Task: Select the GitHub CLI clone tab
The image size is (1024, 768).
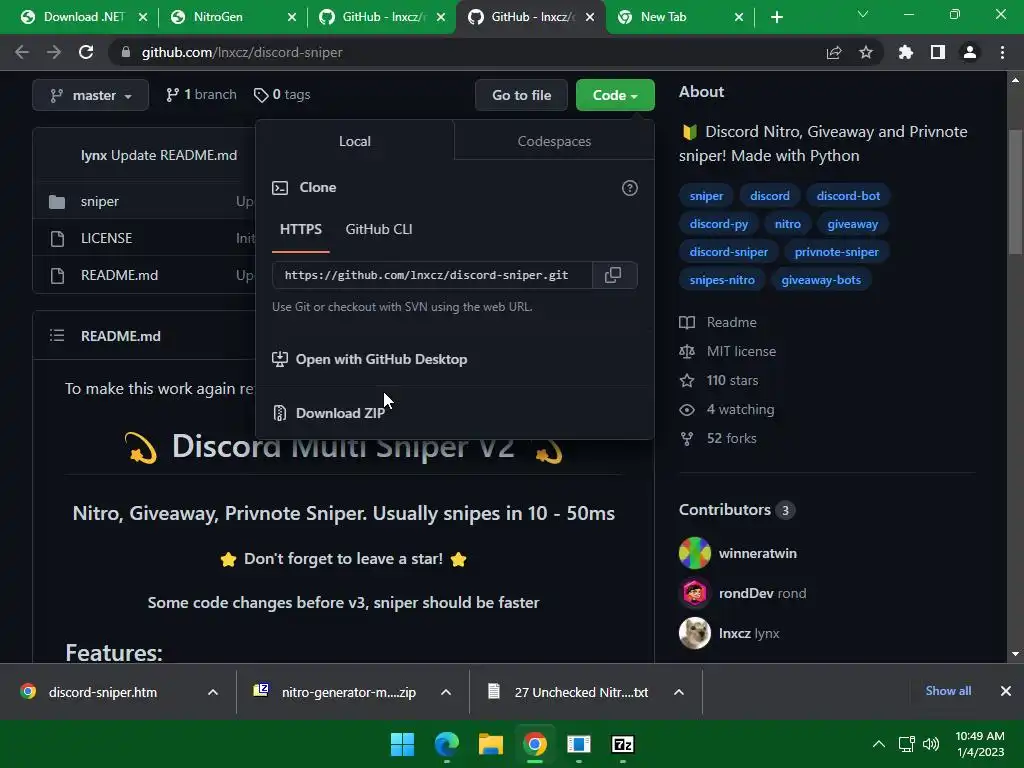Action: click(x=379, y=229)
